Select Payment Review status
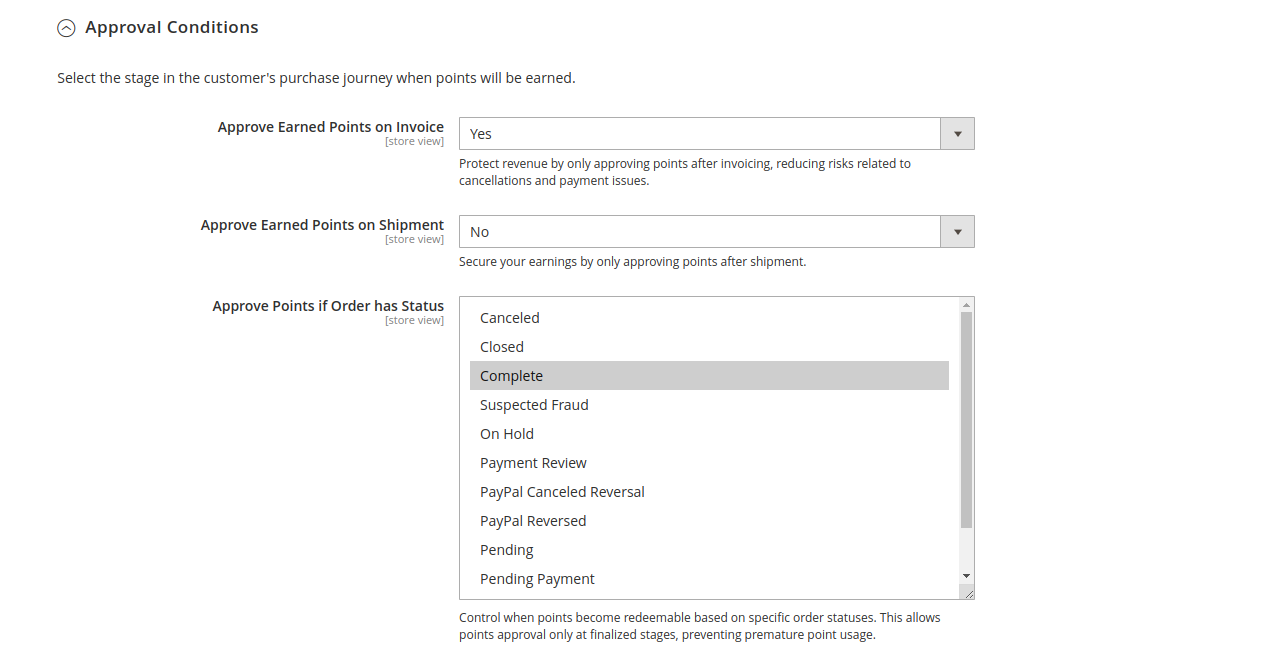Screen dimensions: 1287x666 [x=533, y=462]
